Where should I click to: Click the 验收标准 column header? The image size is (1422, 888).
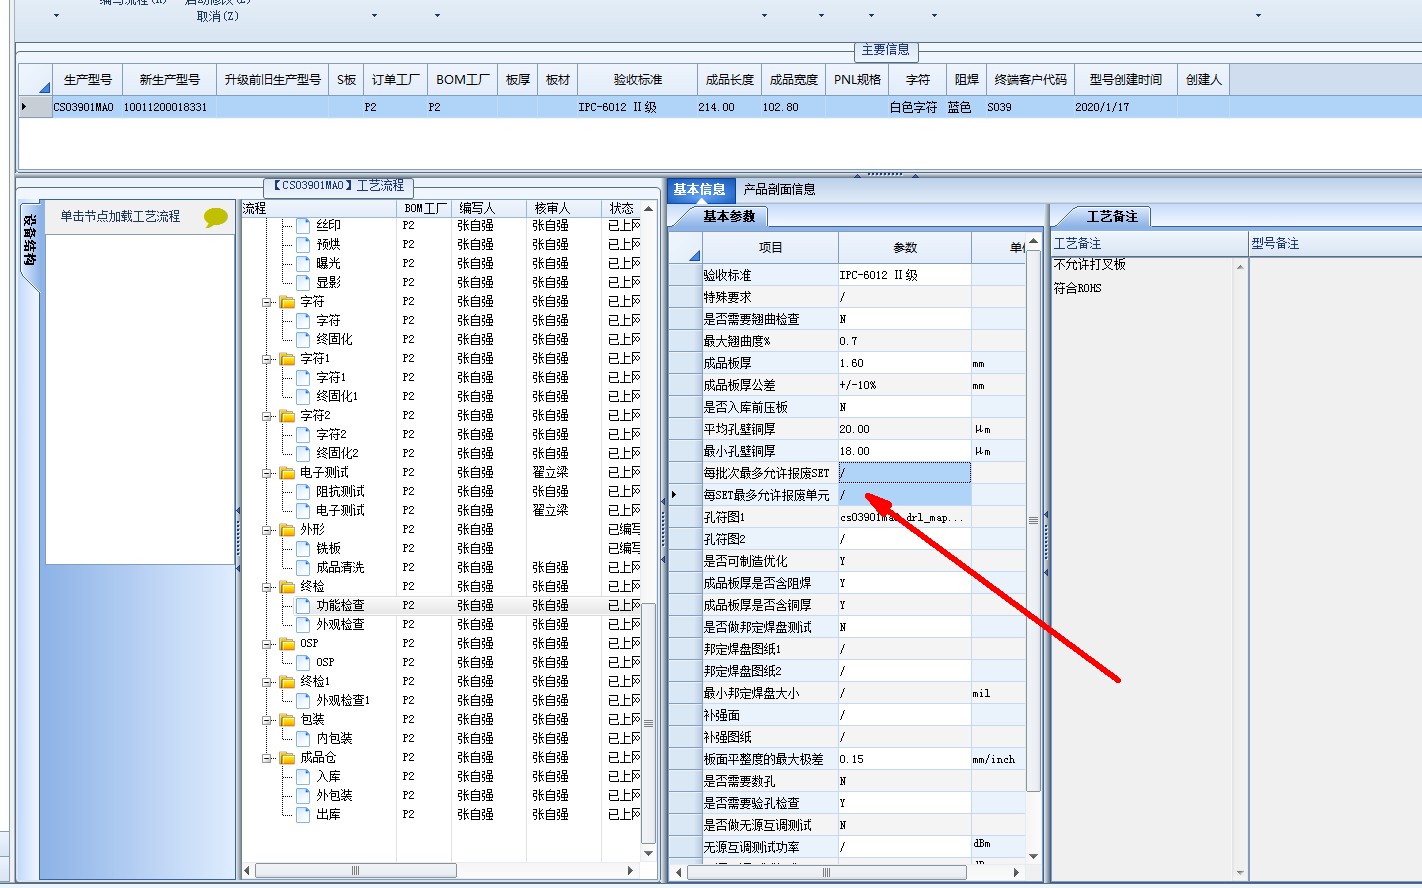coord(638,80)
